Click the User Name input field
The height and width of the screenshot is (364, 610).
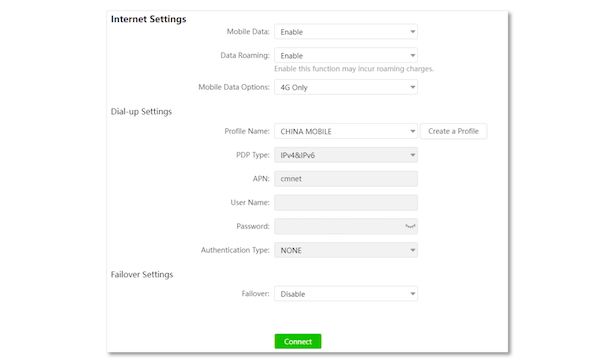pos(345,203)
